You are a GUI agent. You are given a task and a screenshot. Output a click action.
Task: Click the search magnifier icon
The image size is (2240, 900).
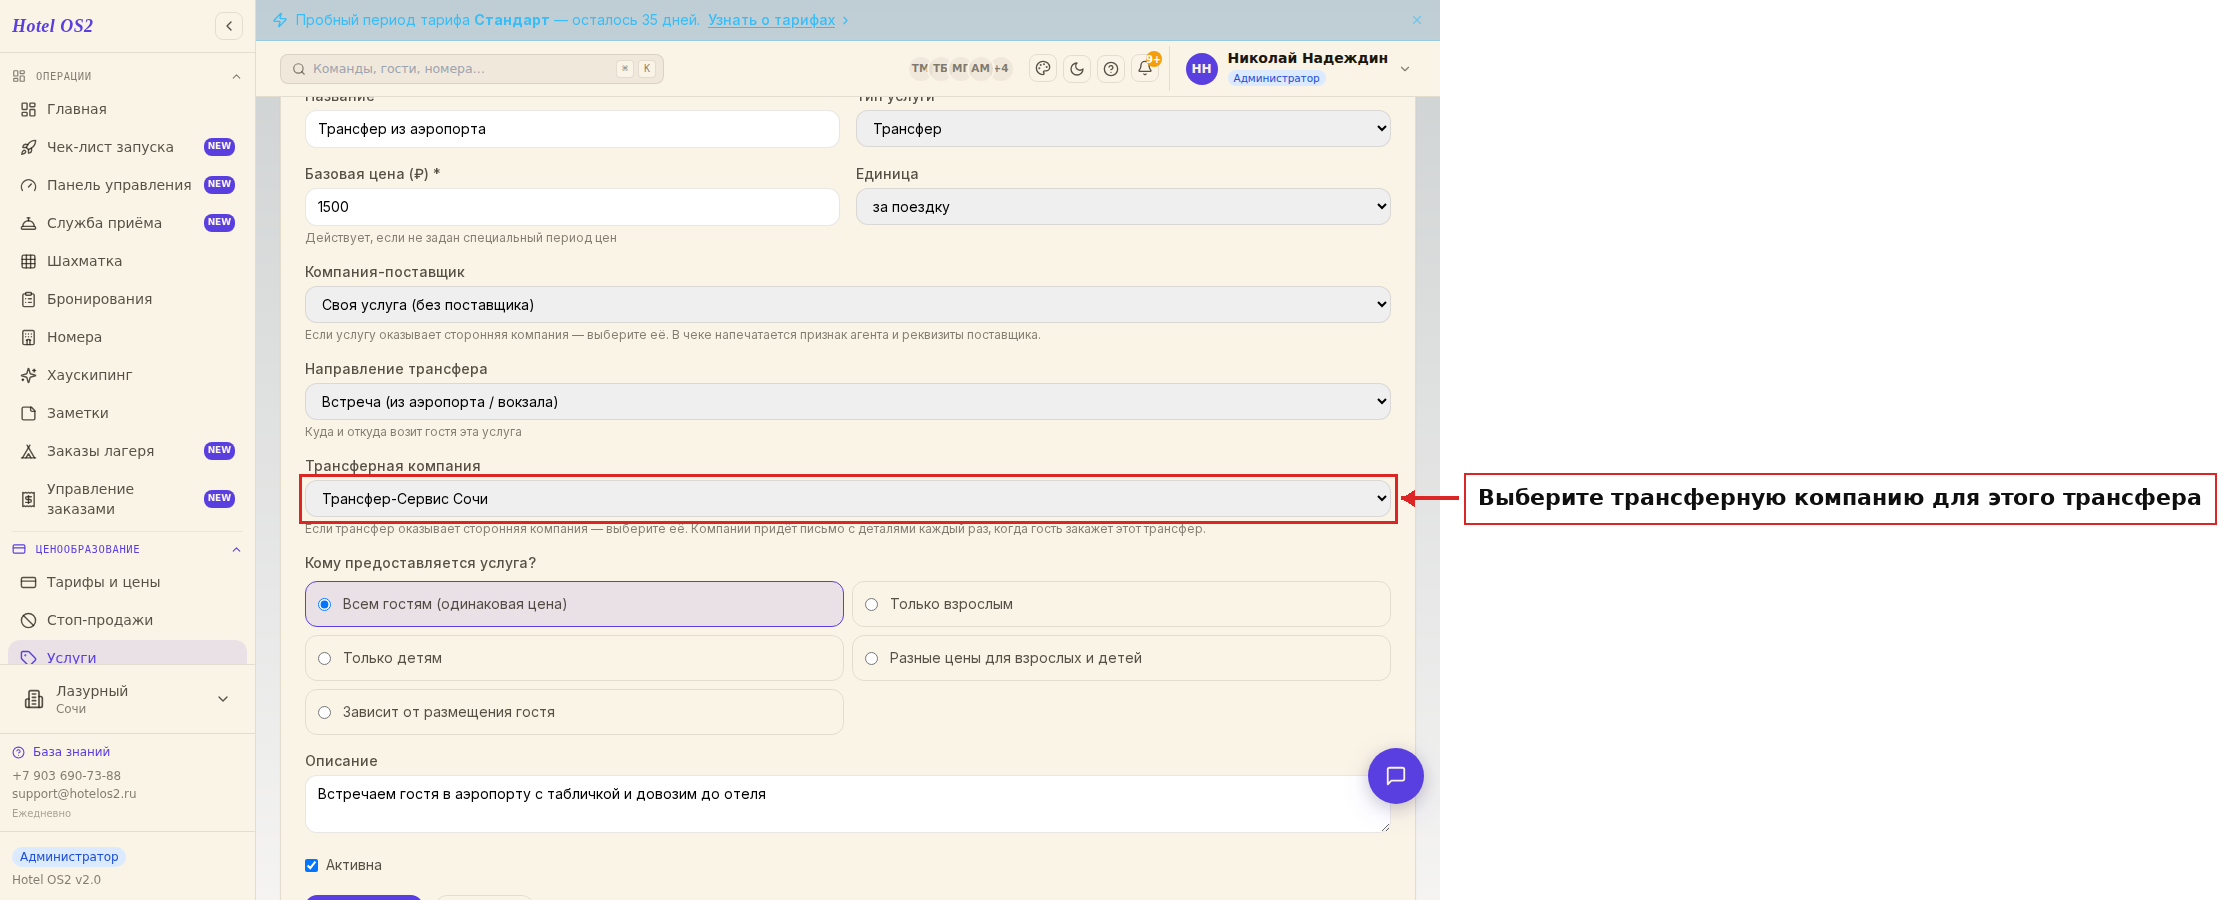click(x=299, y=69)
